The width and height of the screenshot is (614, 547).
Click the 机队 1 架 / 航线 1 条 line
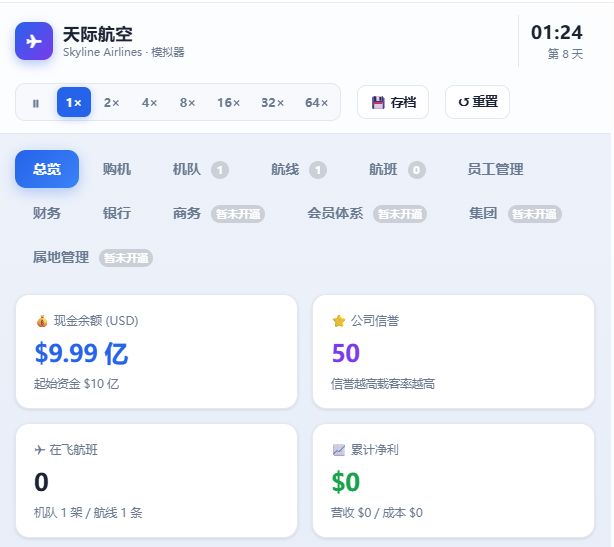point(88,512)
